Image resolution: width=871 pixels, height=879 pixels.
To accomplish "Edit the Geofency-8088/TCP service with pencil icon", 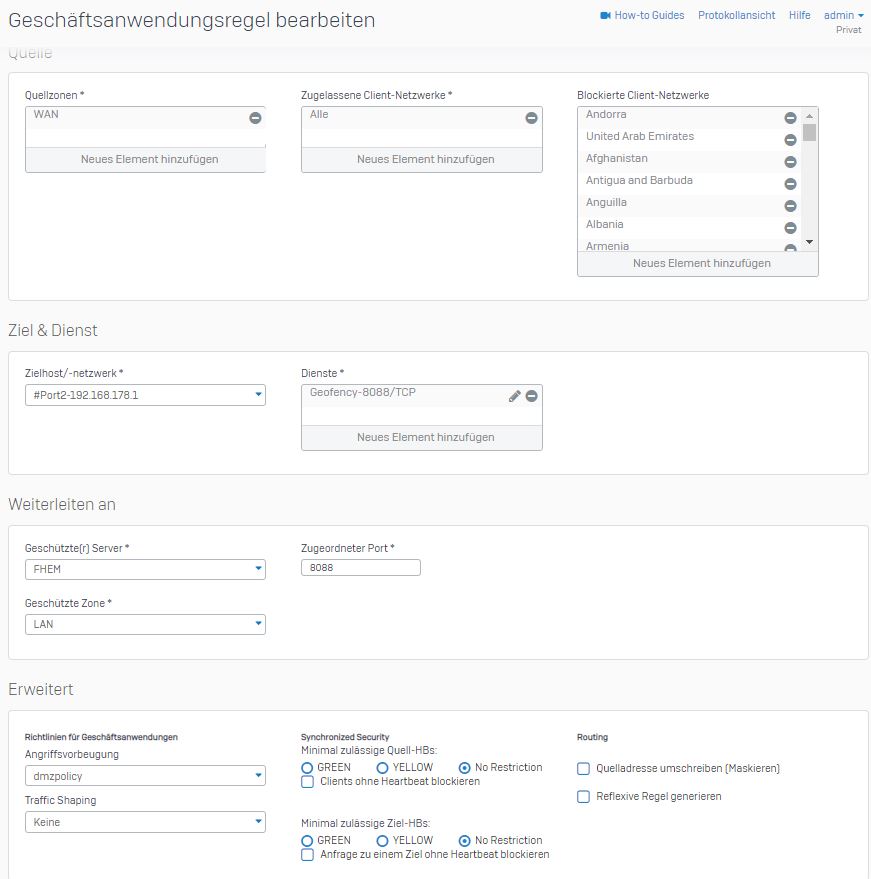I will (x=515, y=396).
